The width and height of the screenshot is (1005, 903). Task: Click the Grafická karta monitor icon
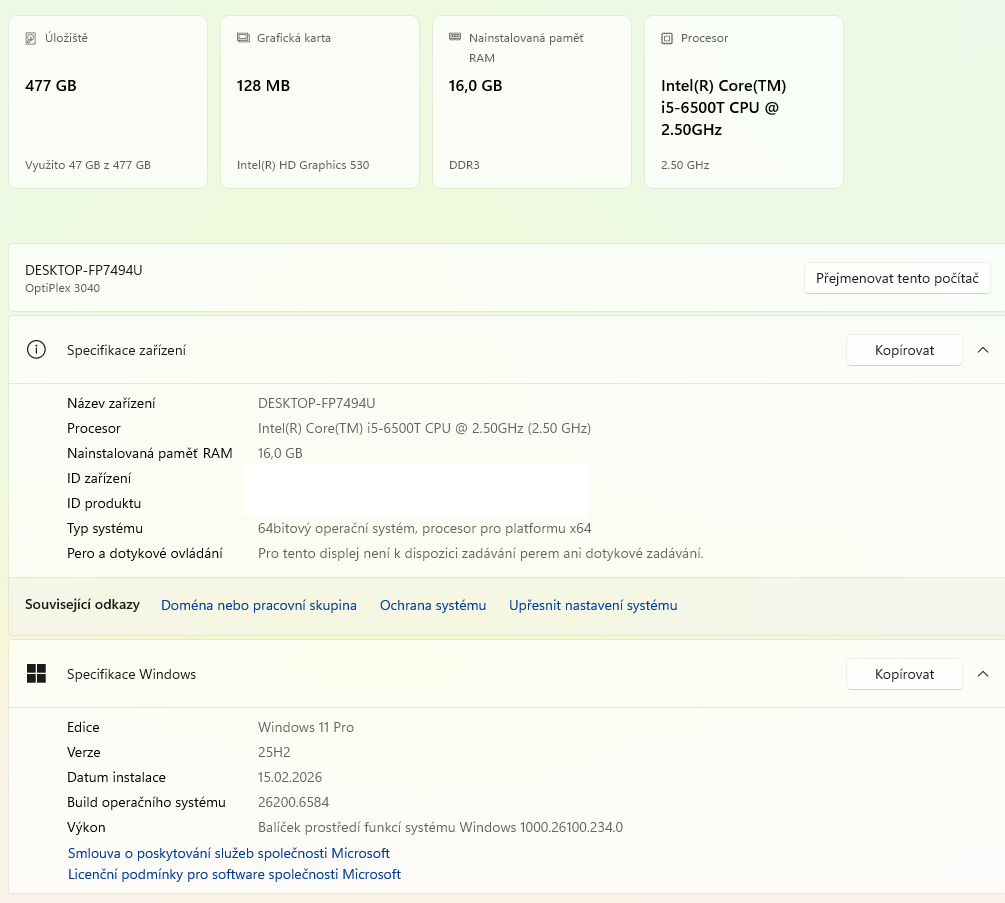(x=243, y=38)
